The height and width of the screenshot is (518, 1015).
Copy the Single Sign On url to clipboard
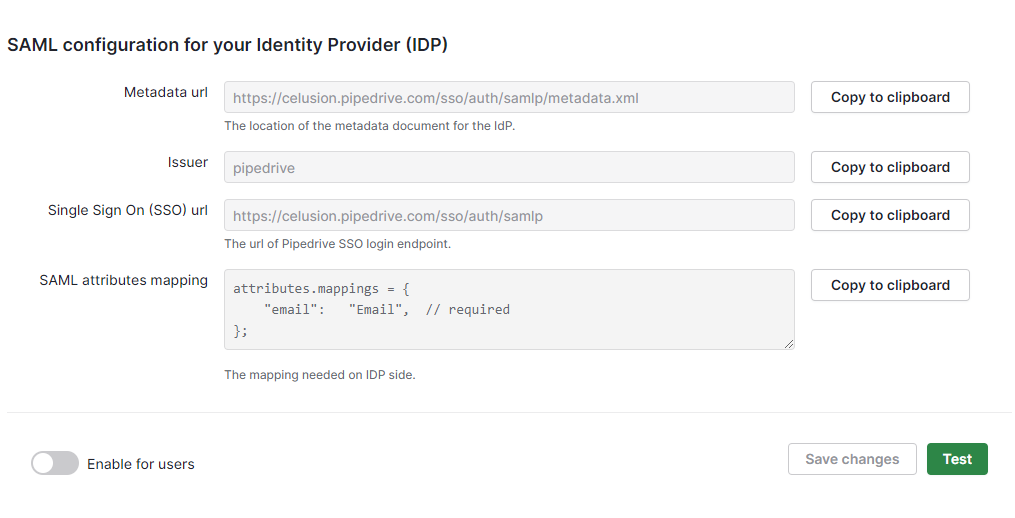pyautogui.click(x=890, y=215)
